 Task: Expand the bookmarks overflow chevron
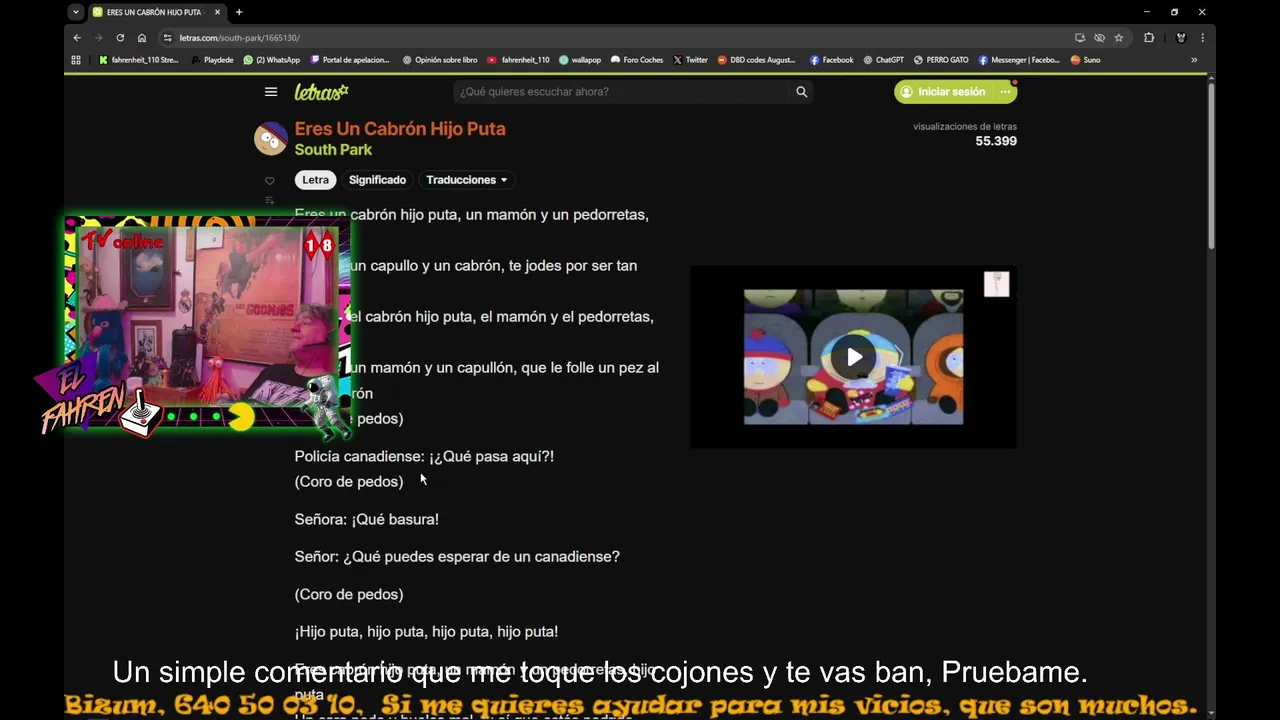(1193, 60)
